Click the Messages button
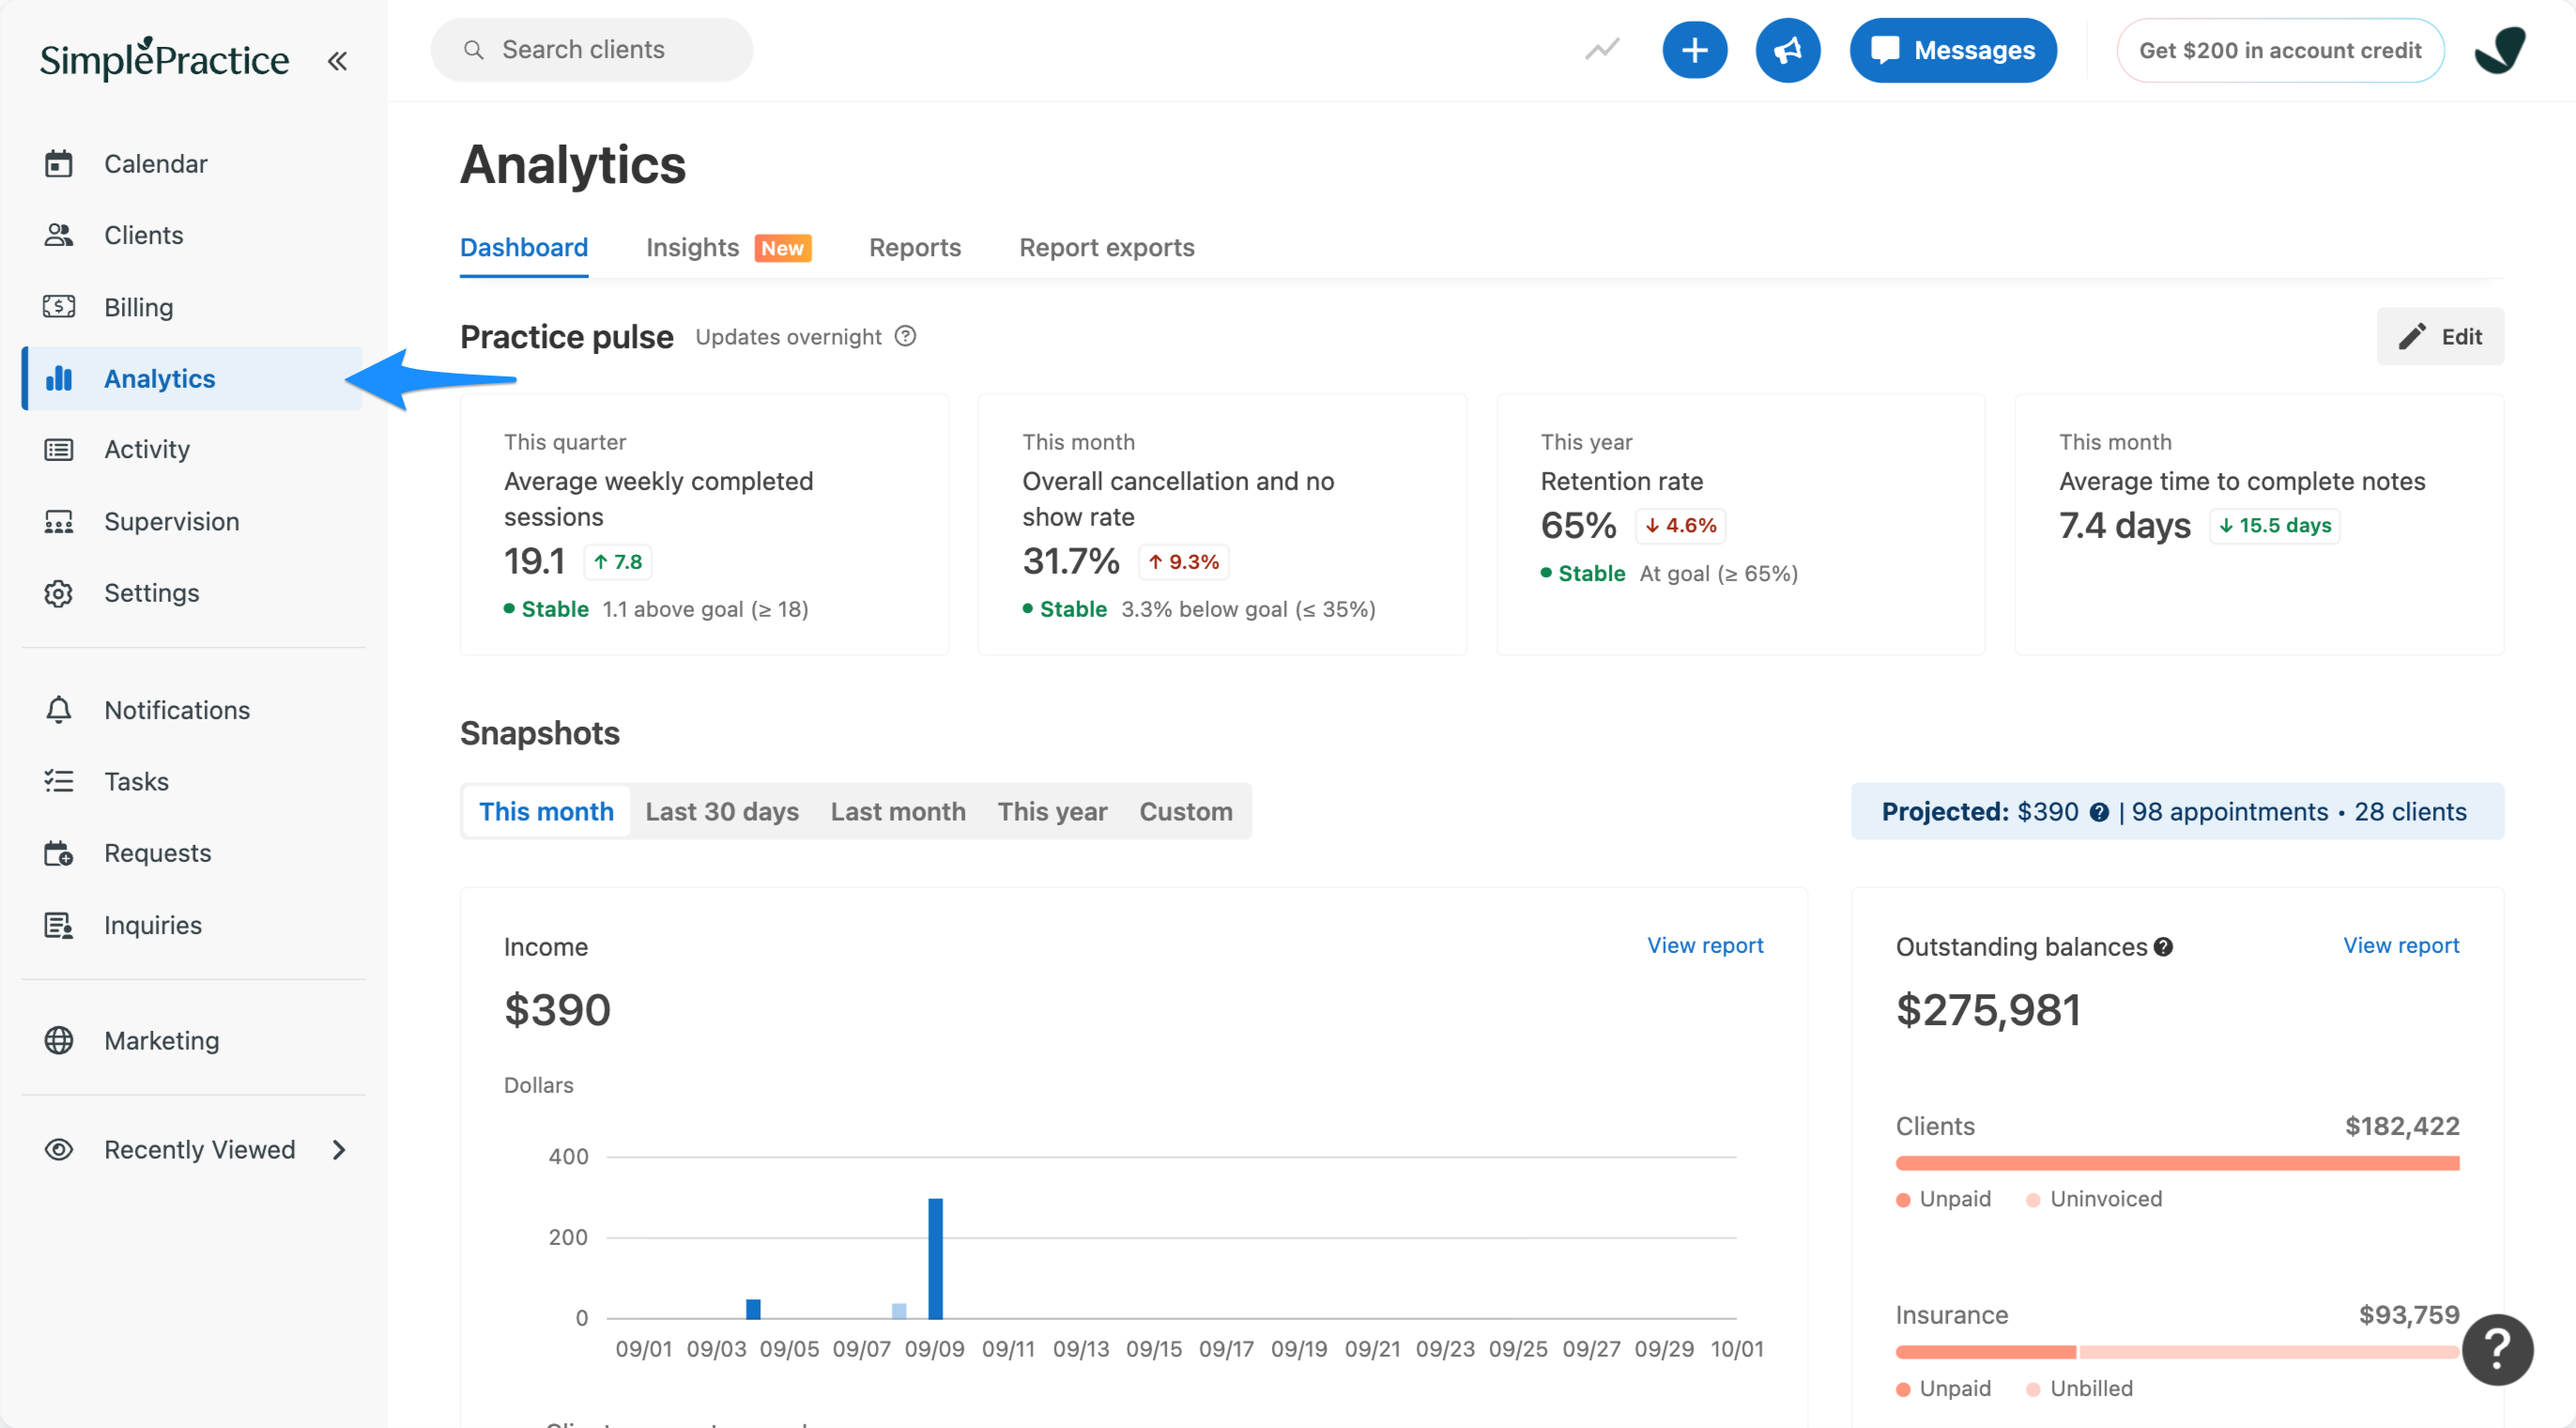The image size is (2576, 1428). (x=1952, y=50)
